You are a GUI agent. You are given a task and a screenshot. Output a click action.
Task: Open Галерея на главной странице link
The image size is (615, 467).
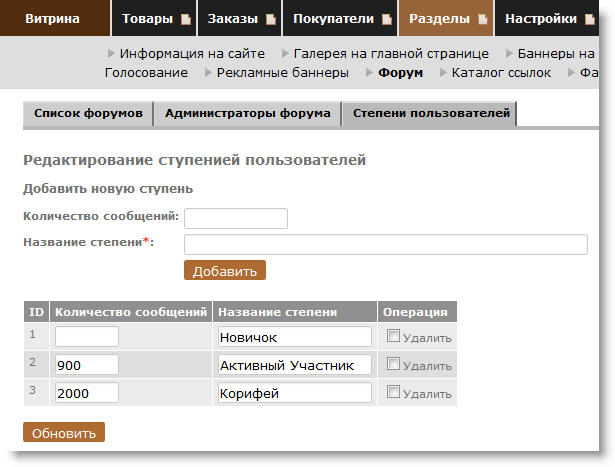pos(391,53)
